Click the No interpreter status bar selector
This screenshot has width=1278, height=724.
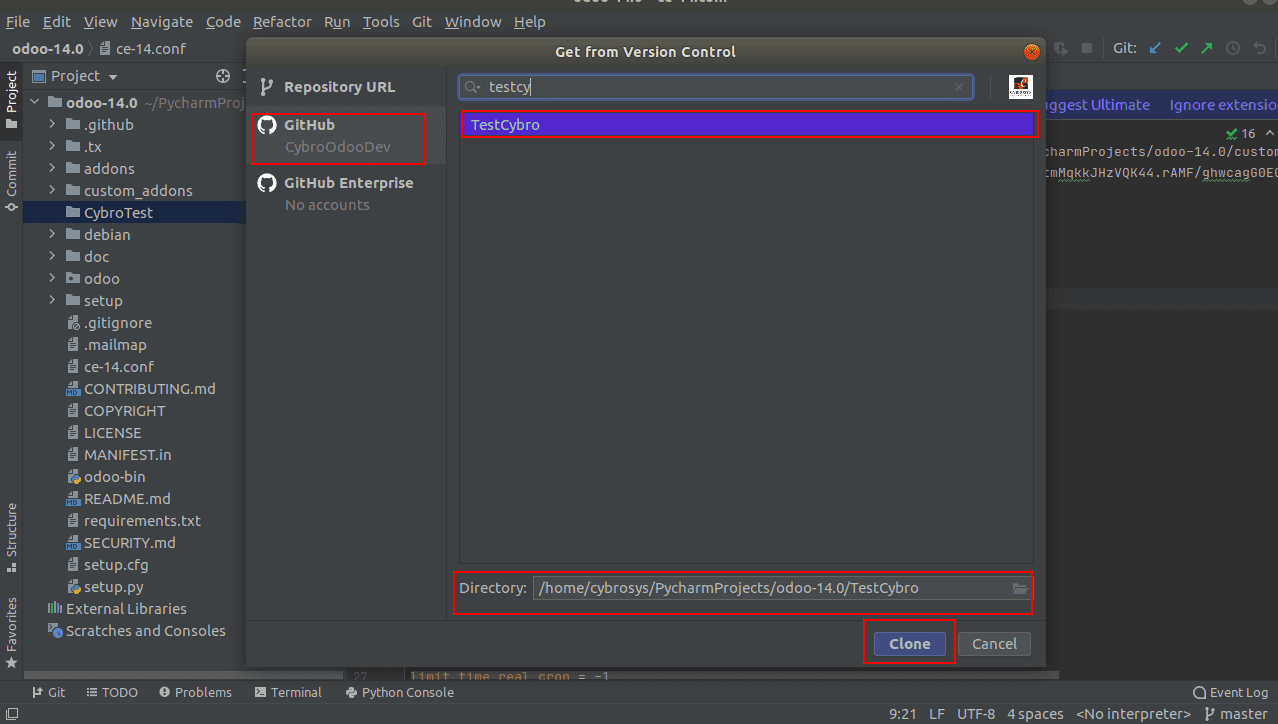[x=1133, y=714]
